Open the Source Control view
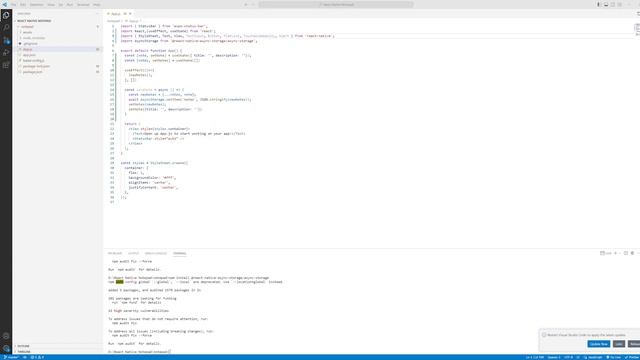Screen dimensions: 640x360 [x=6, y=40]
